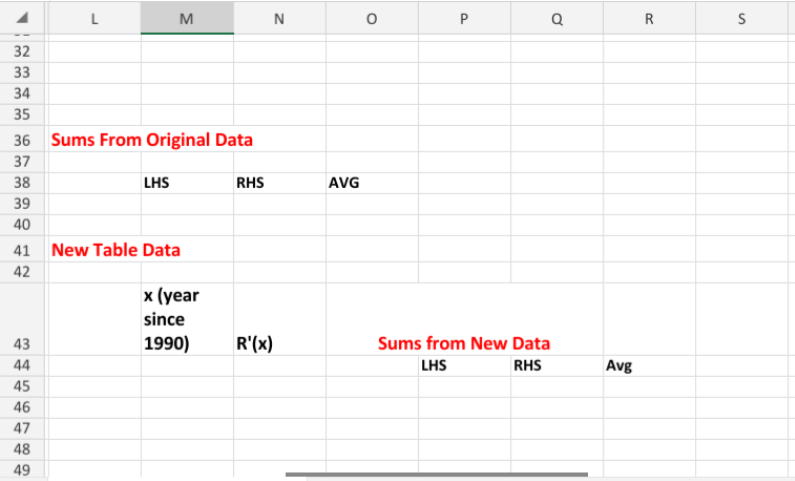Screen dimensions: 795x481
Task: Select row 46 header
Action: click(x=22, y=408)
